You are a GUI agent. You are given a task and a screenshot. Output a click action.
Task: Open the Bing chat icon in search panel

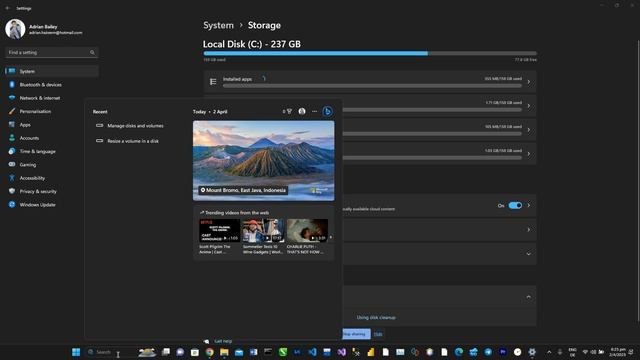coord(327,111)
